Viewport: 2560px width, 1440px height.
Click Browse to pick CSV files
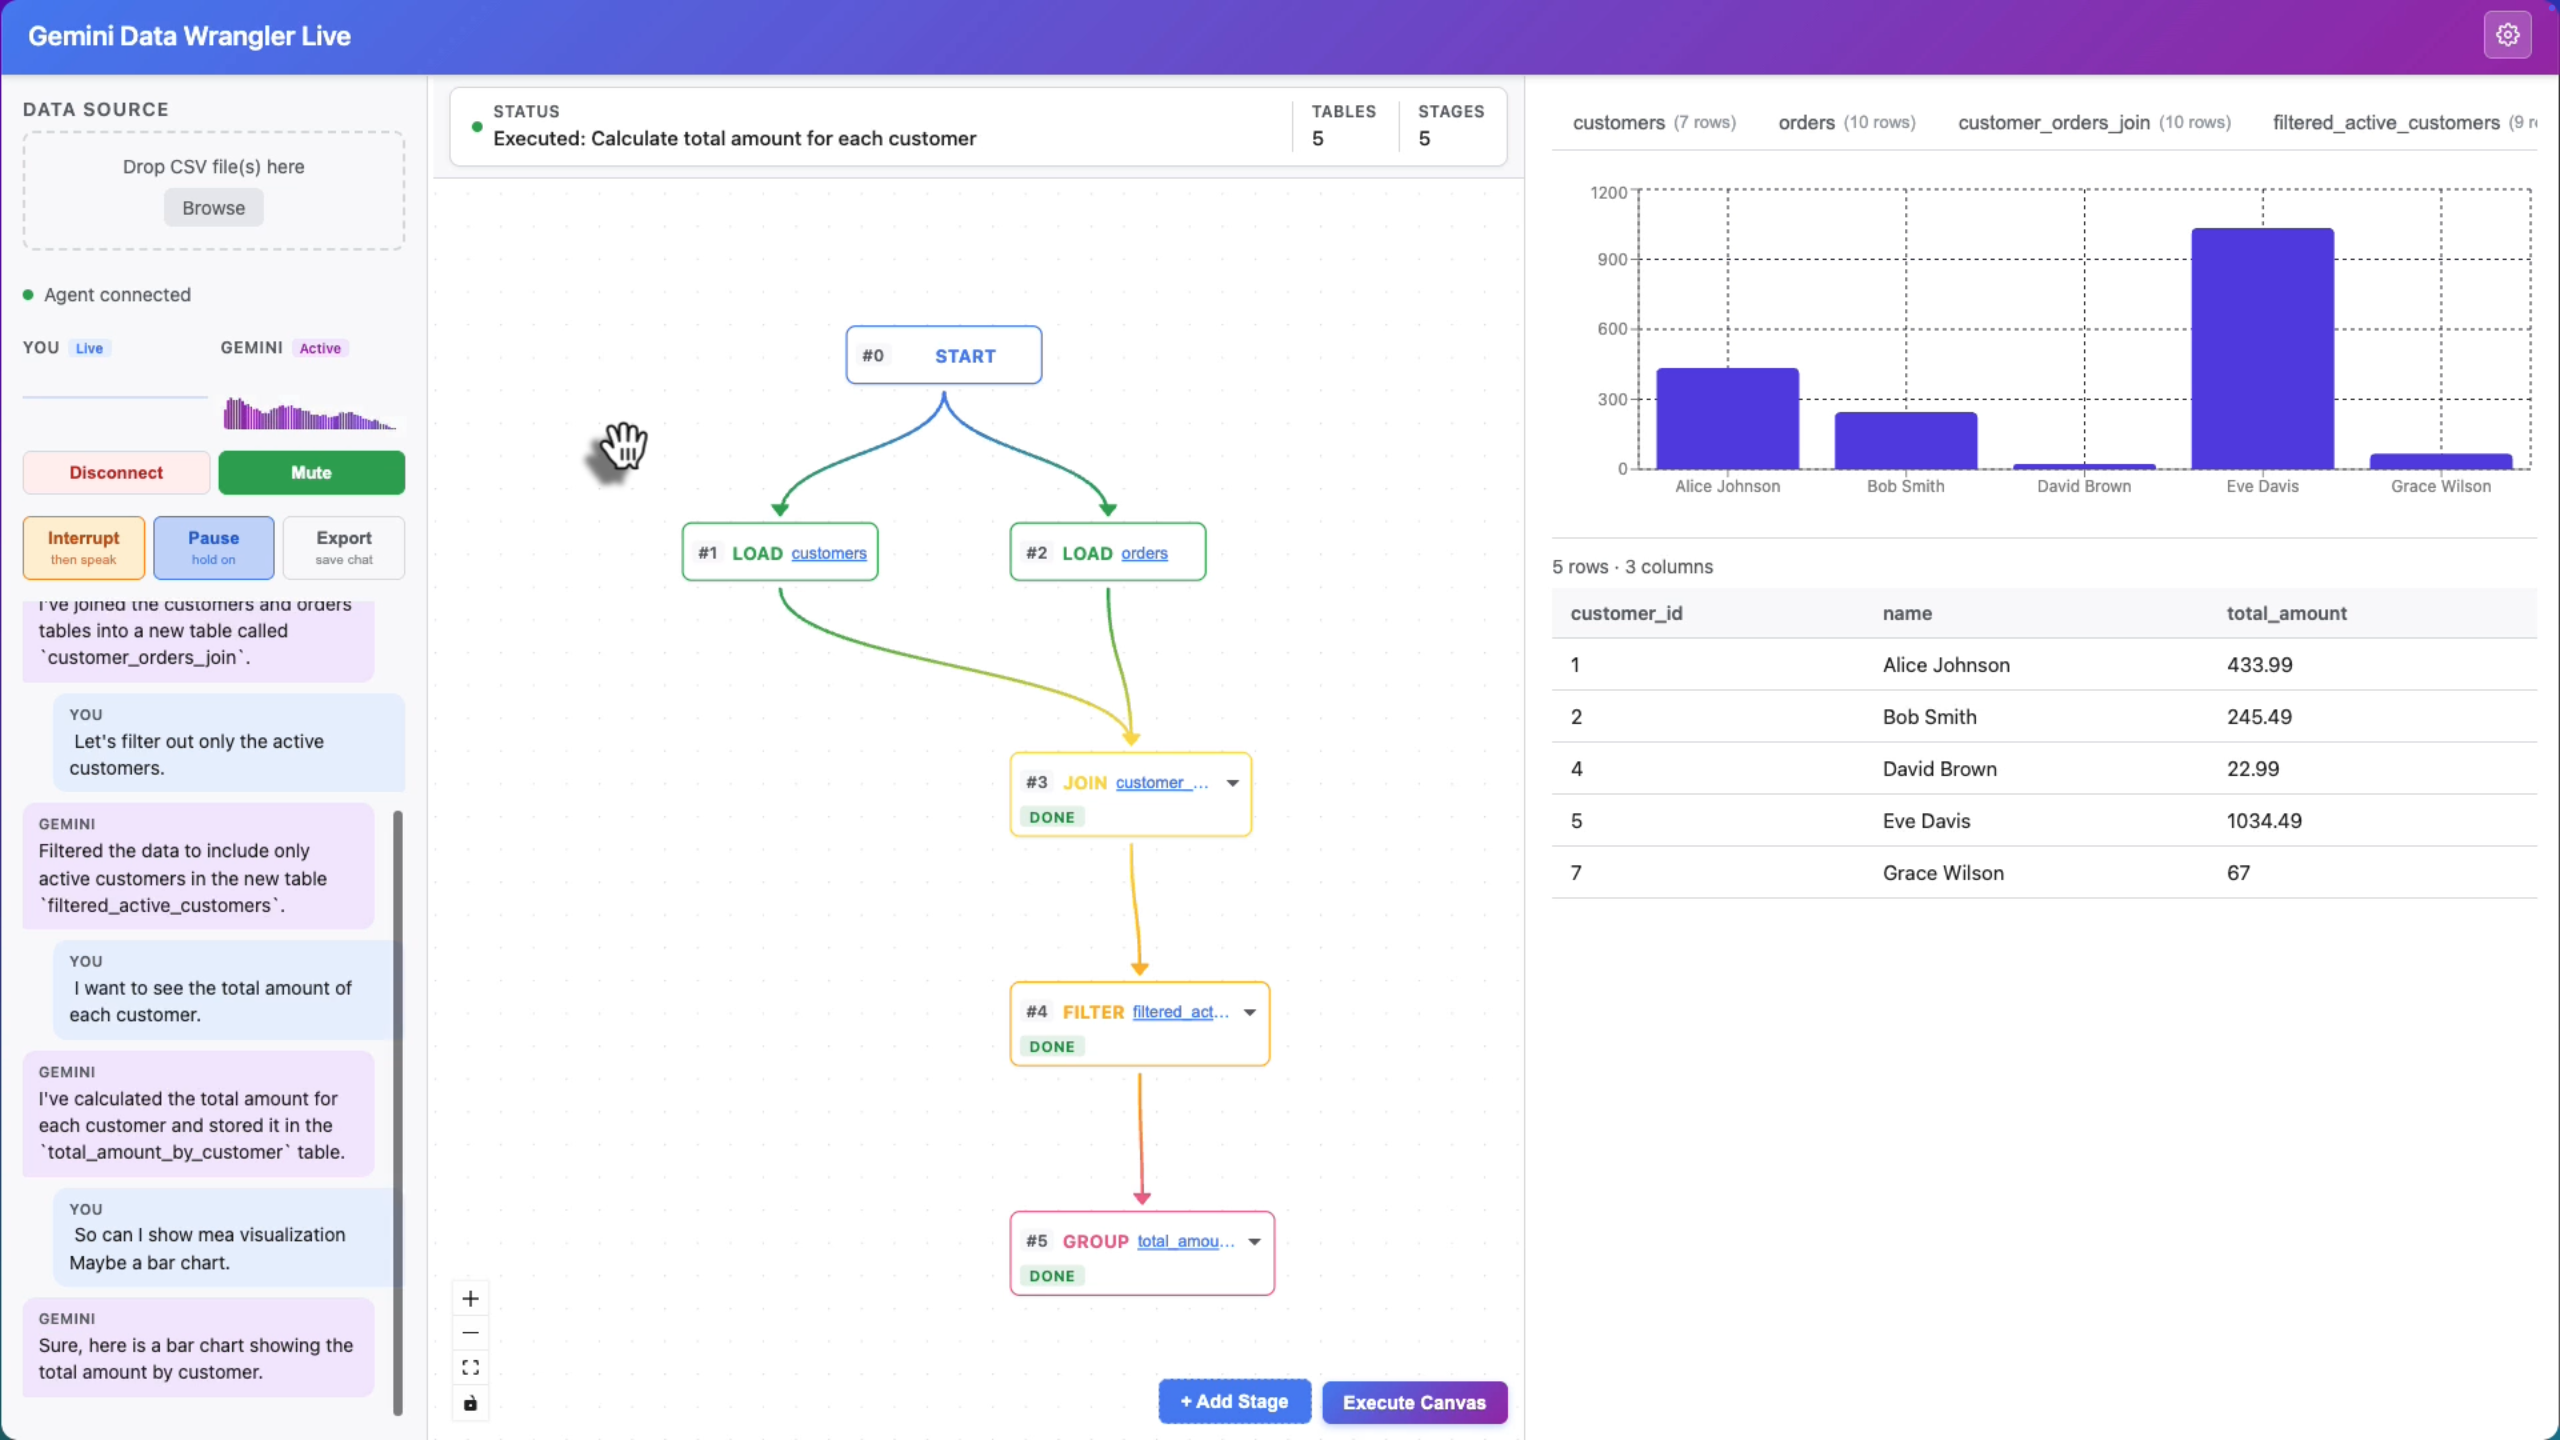[213, 208]
